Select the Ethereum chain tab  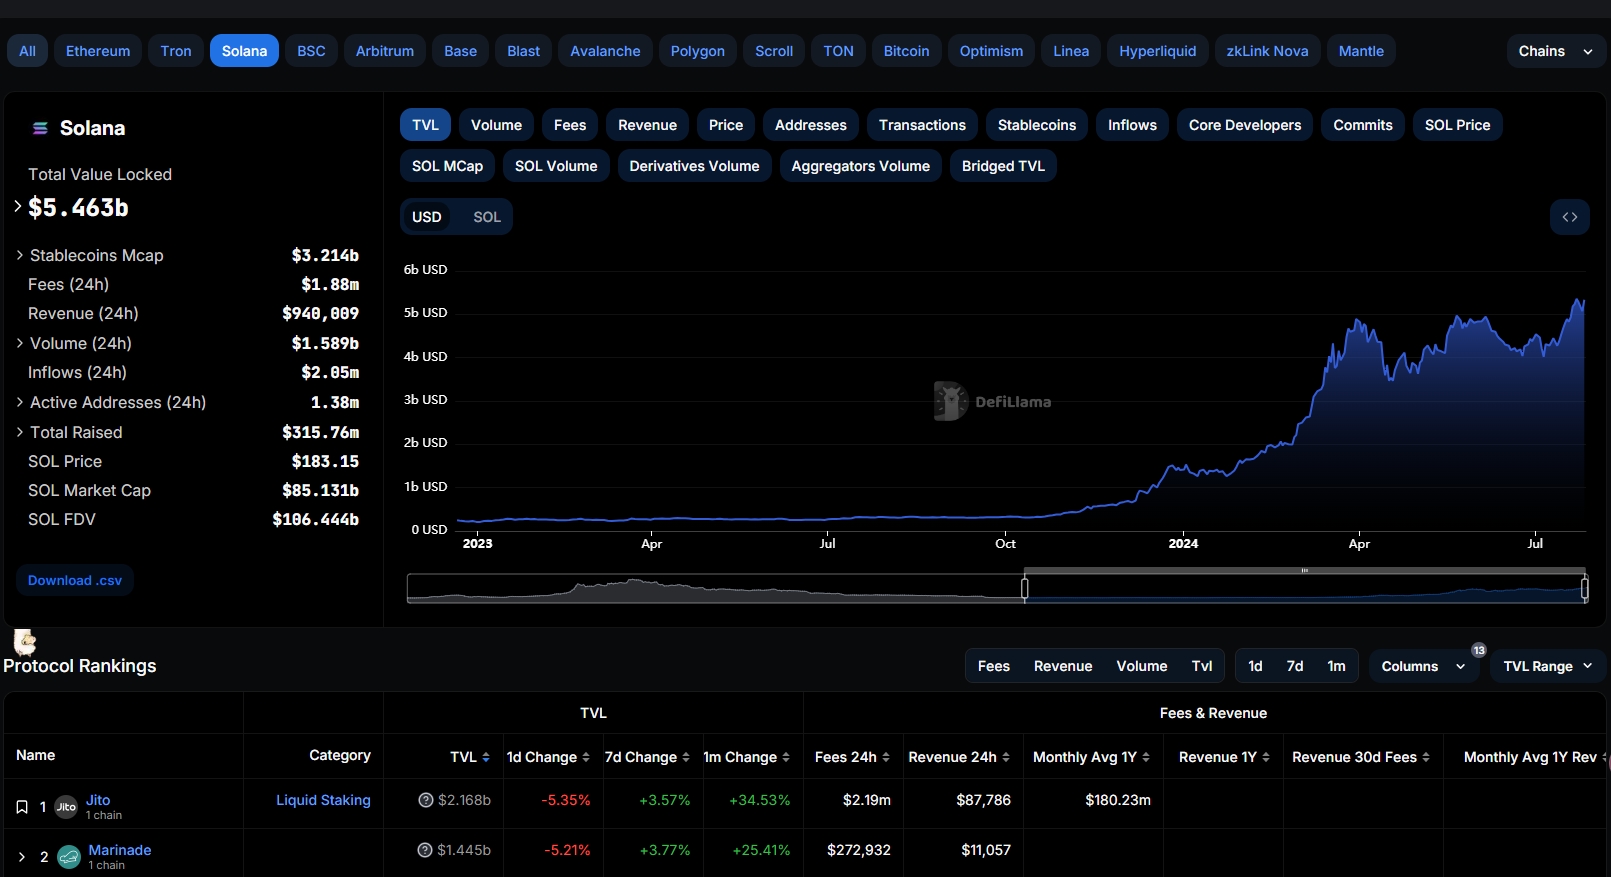(x=98, y=51)
